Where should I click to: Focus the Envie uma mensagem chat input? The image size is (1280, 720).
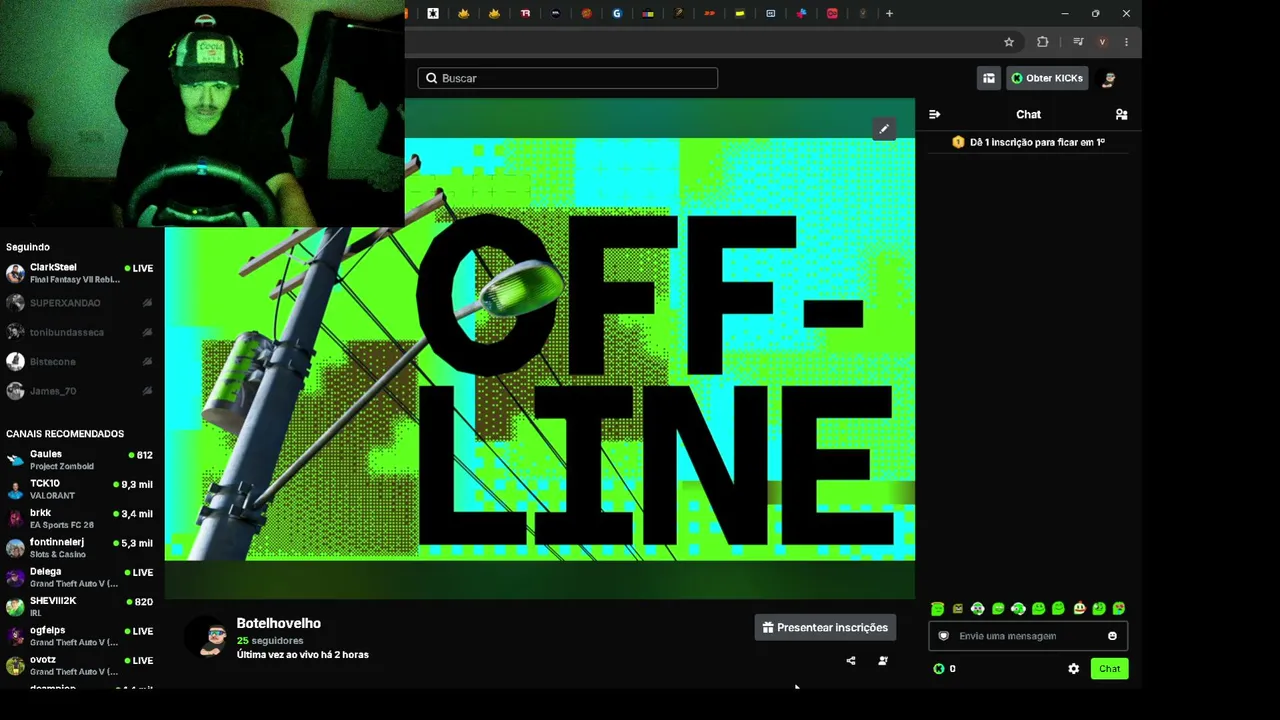click(x=1028, y=636)
